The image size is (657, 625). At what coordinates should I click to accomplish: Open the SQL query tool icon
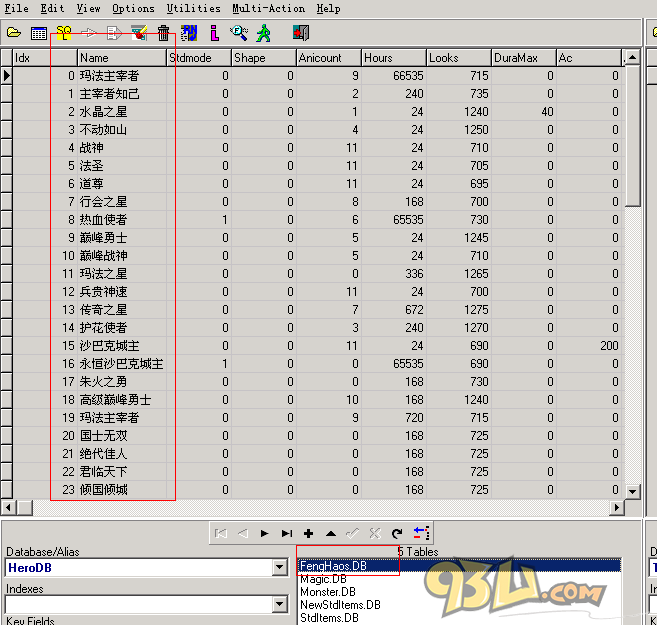tap(64, 33)
